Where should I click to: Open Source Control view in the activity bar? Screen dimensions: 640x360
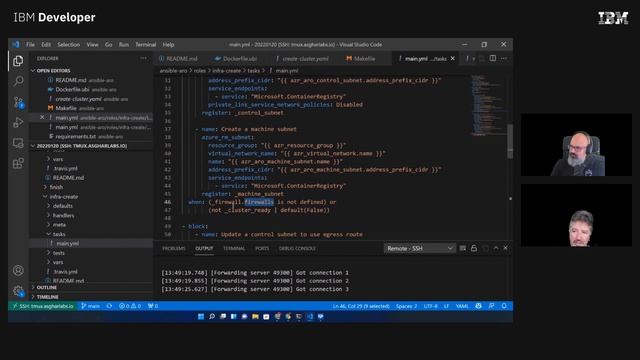point(18,102)
